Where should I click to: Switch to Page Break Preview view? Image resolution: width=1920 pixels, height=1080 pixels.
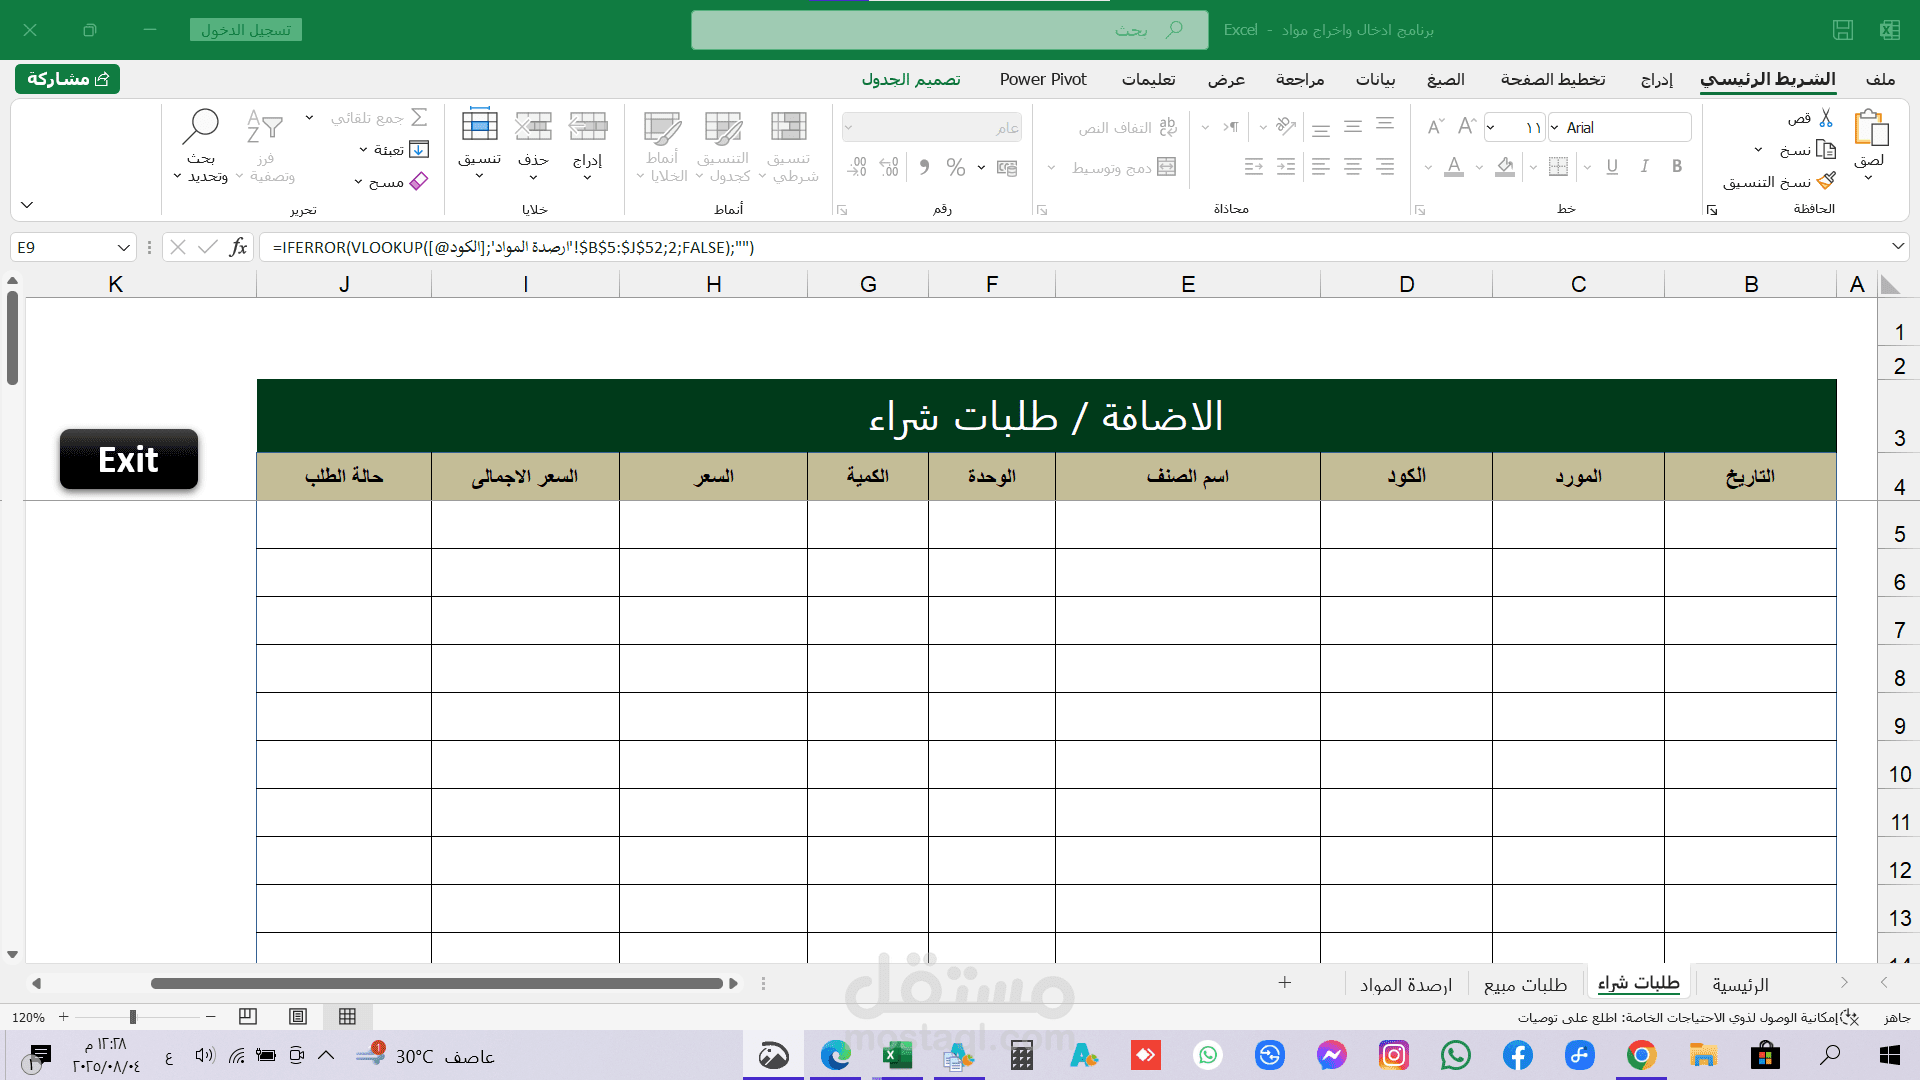[248, 1017]
